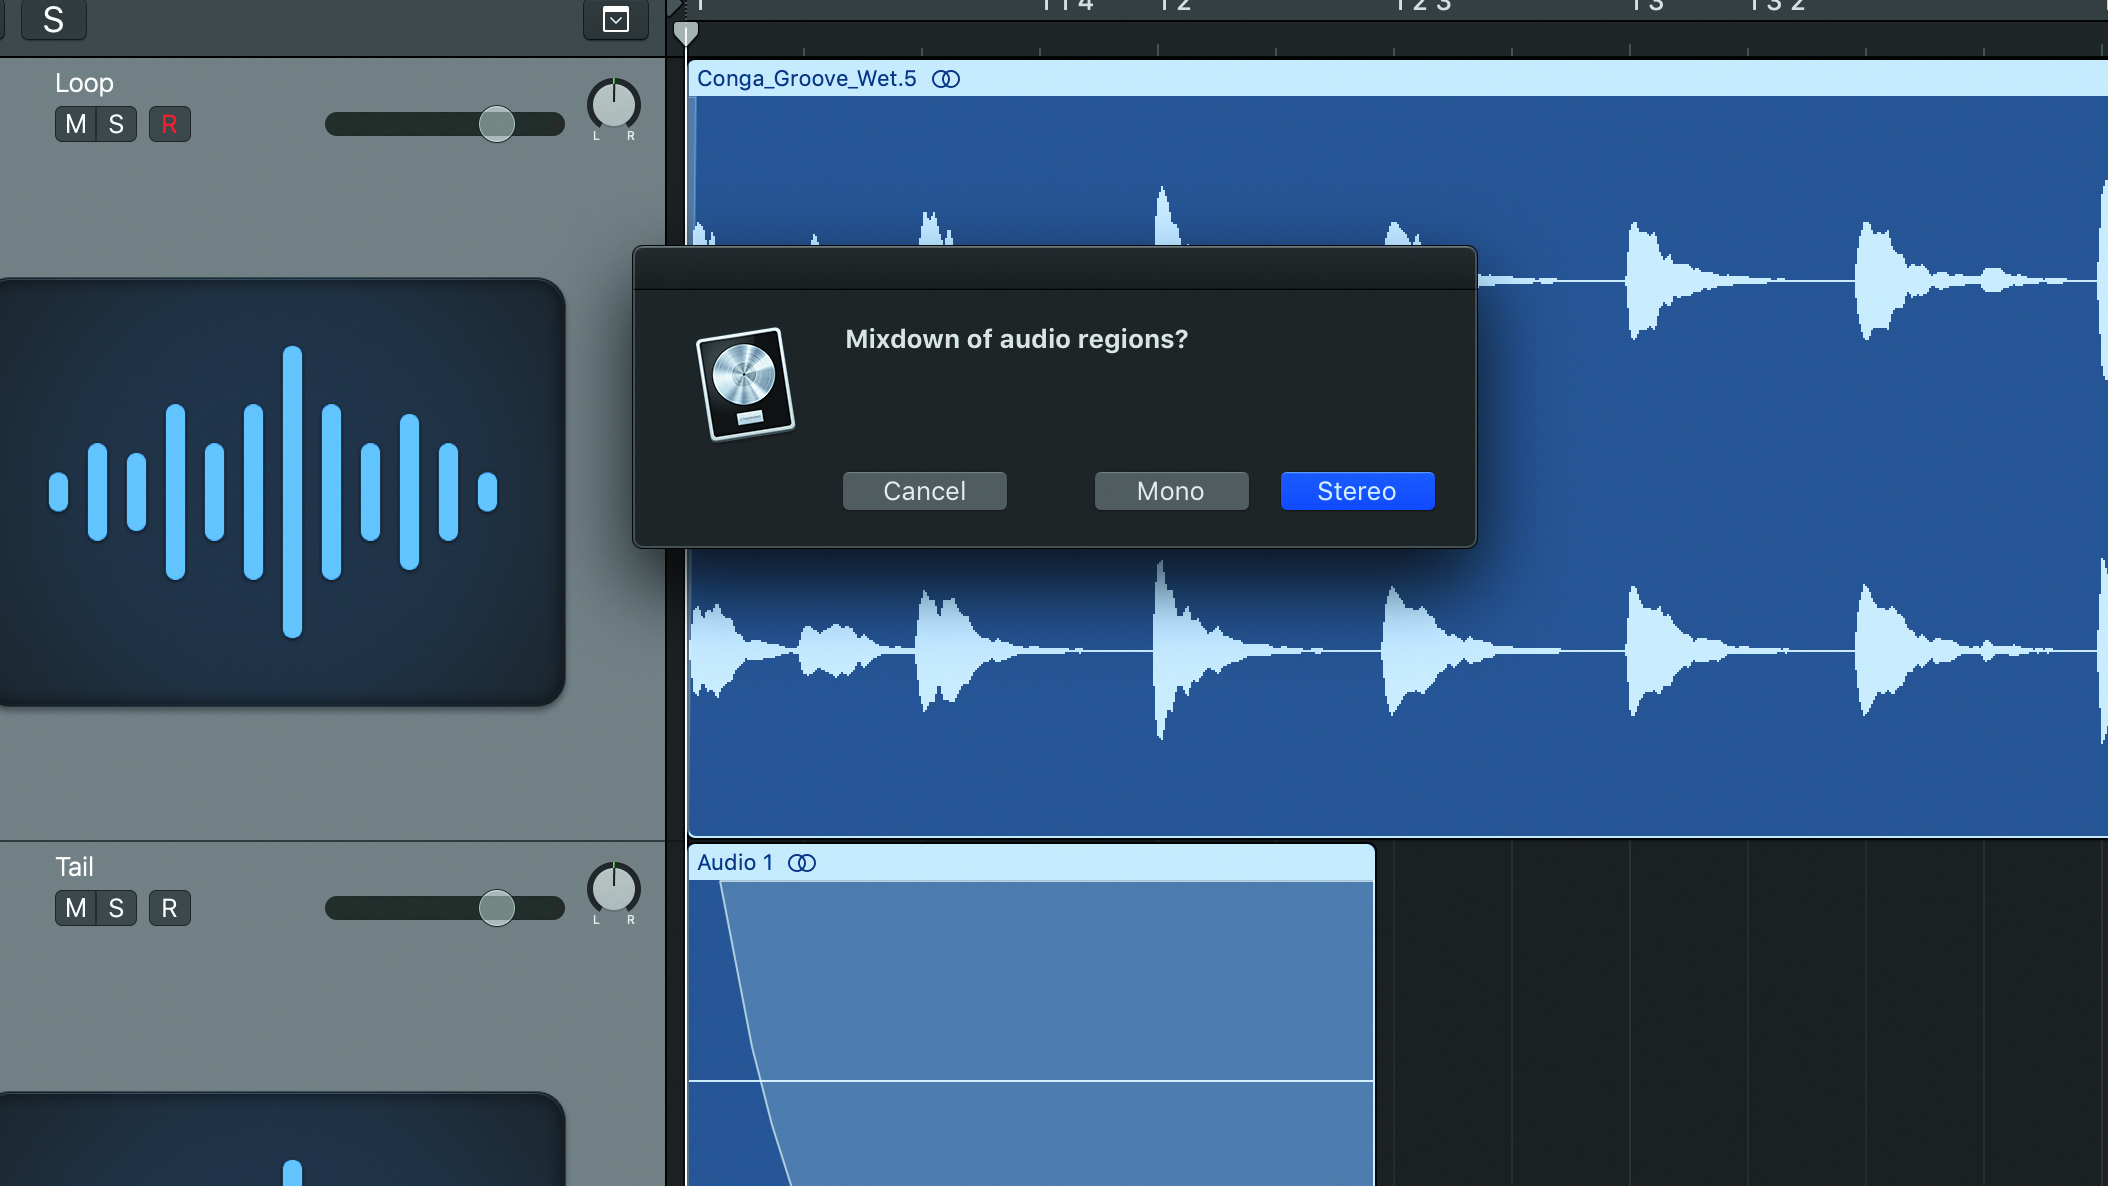Click the Tail track waveform icon
This screenshot has width=2108, height=1186.
[280, 1139]
